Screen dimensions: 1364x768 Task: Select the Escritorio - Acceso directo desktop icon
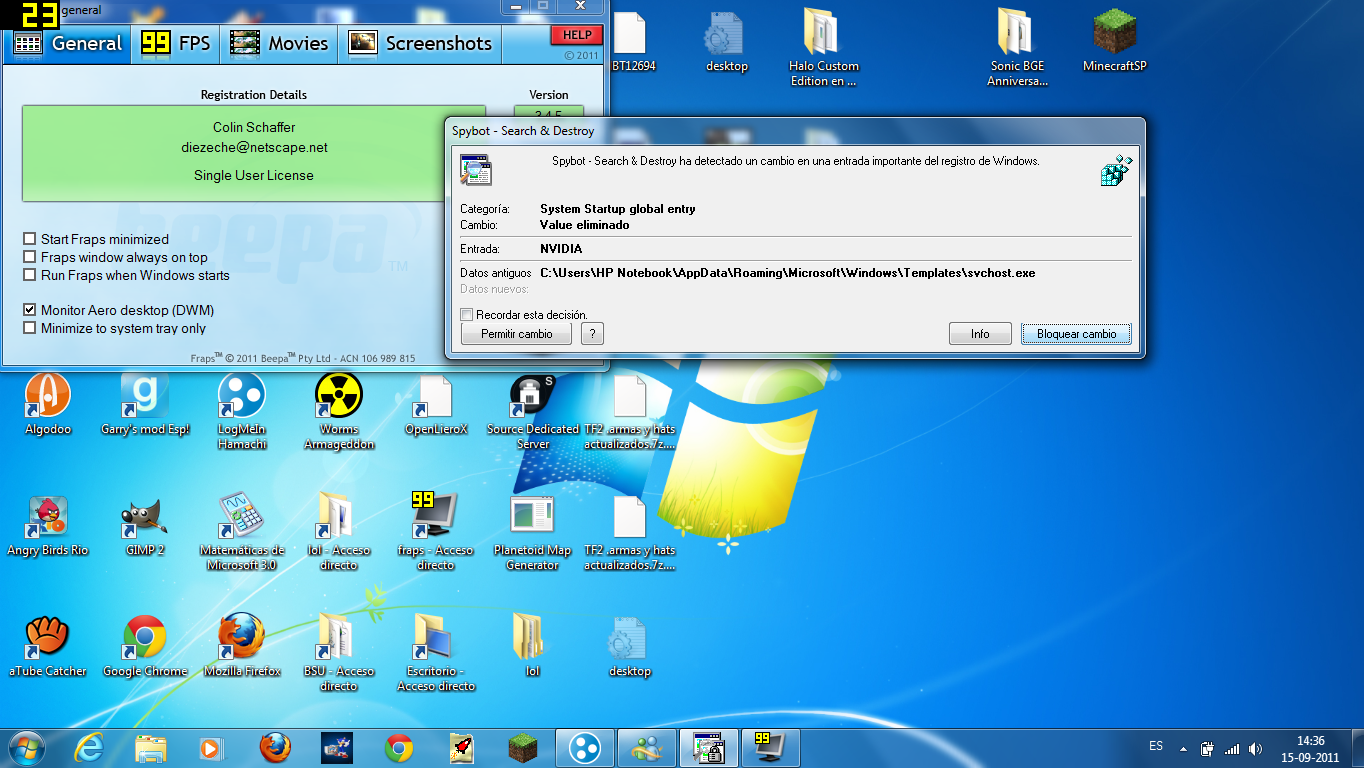pyautogui.click(x=436, y=653)
